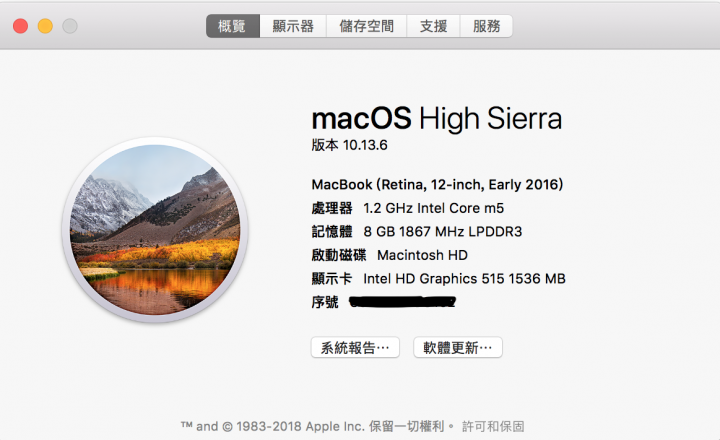Click startup disk value Macintosh HD

pos(422,255)
